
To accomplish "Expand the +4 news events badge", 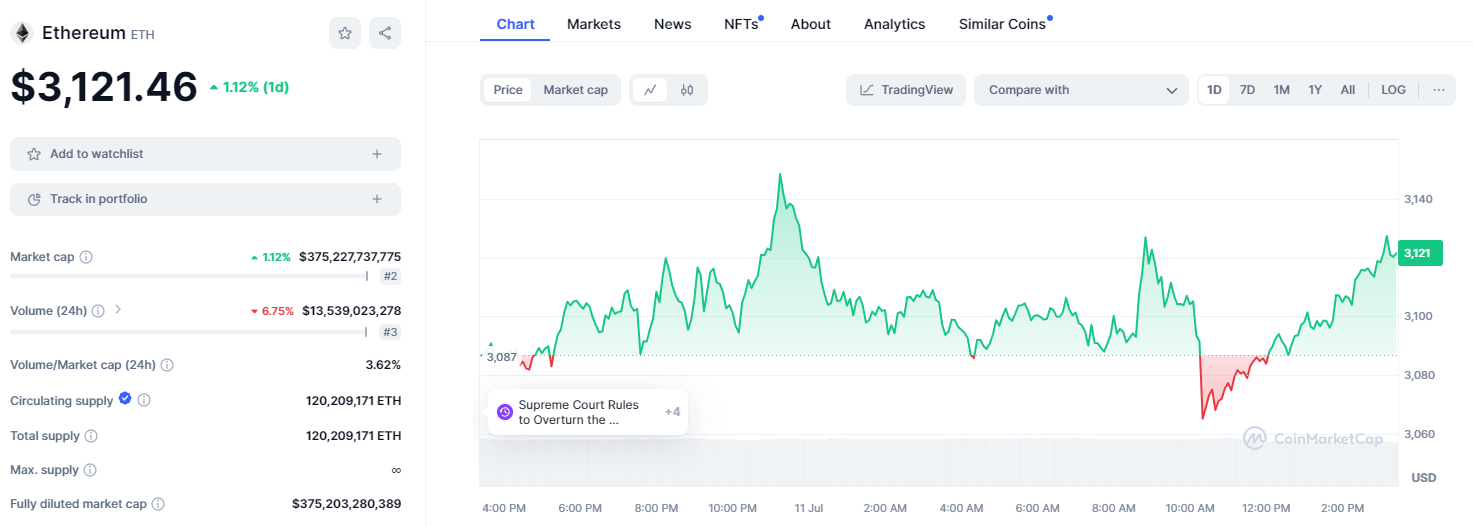I will coord(672,412).
